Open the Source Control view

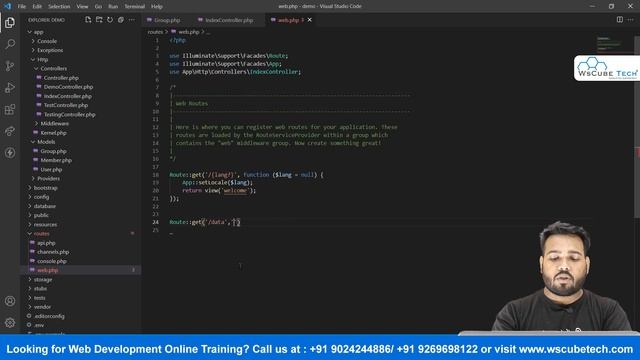[10, 66]
